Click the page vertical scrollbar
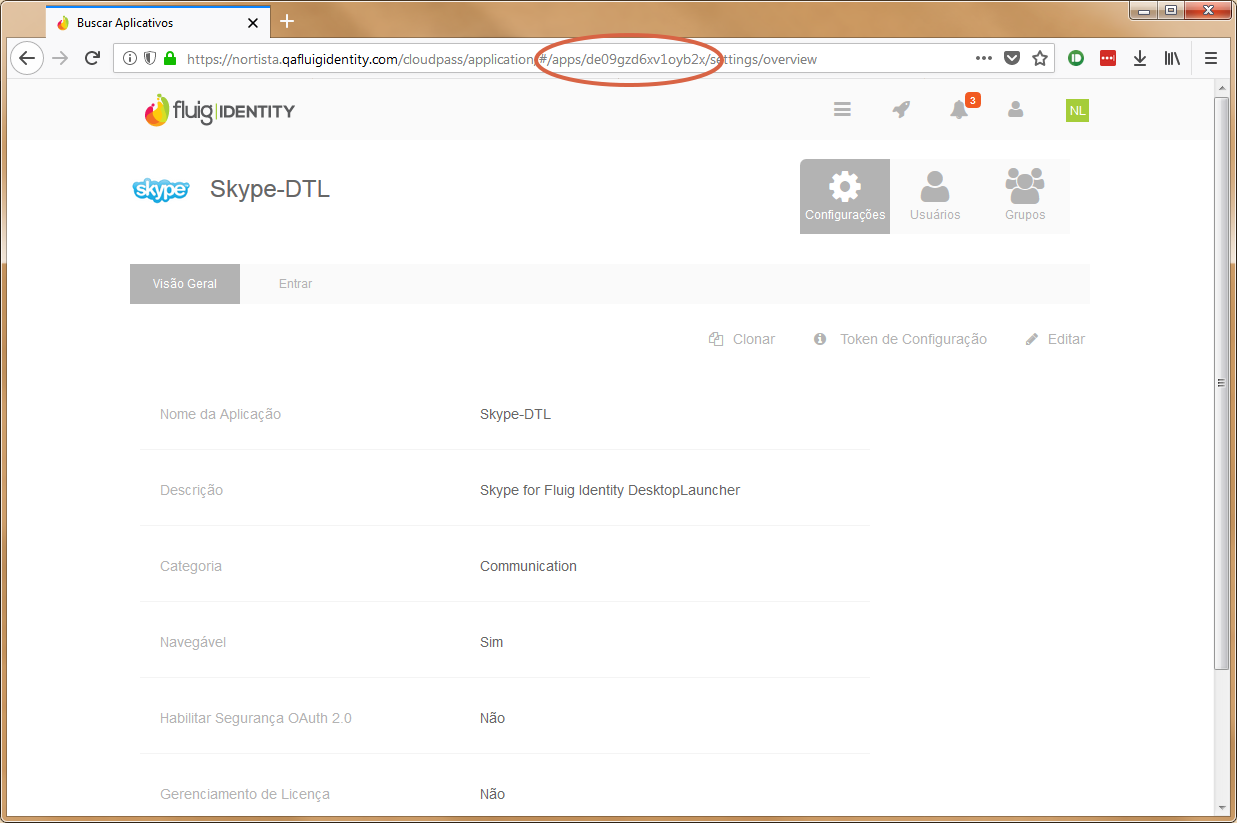 (1221, 382)
